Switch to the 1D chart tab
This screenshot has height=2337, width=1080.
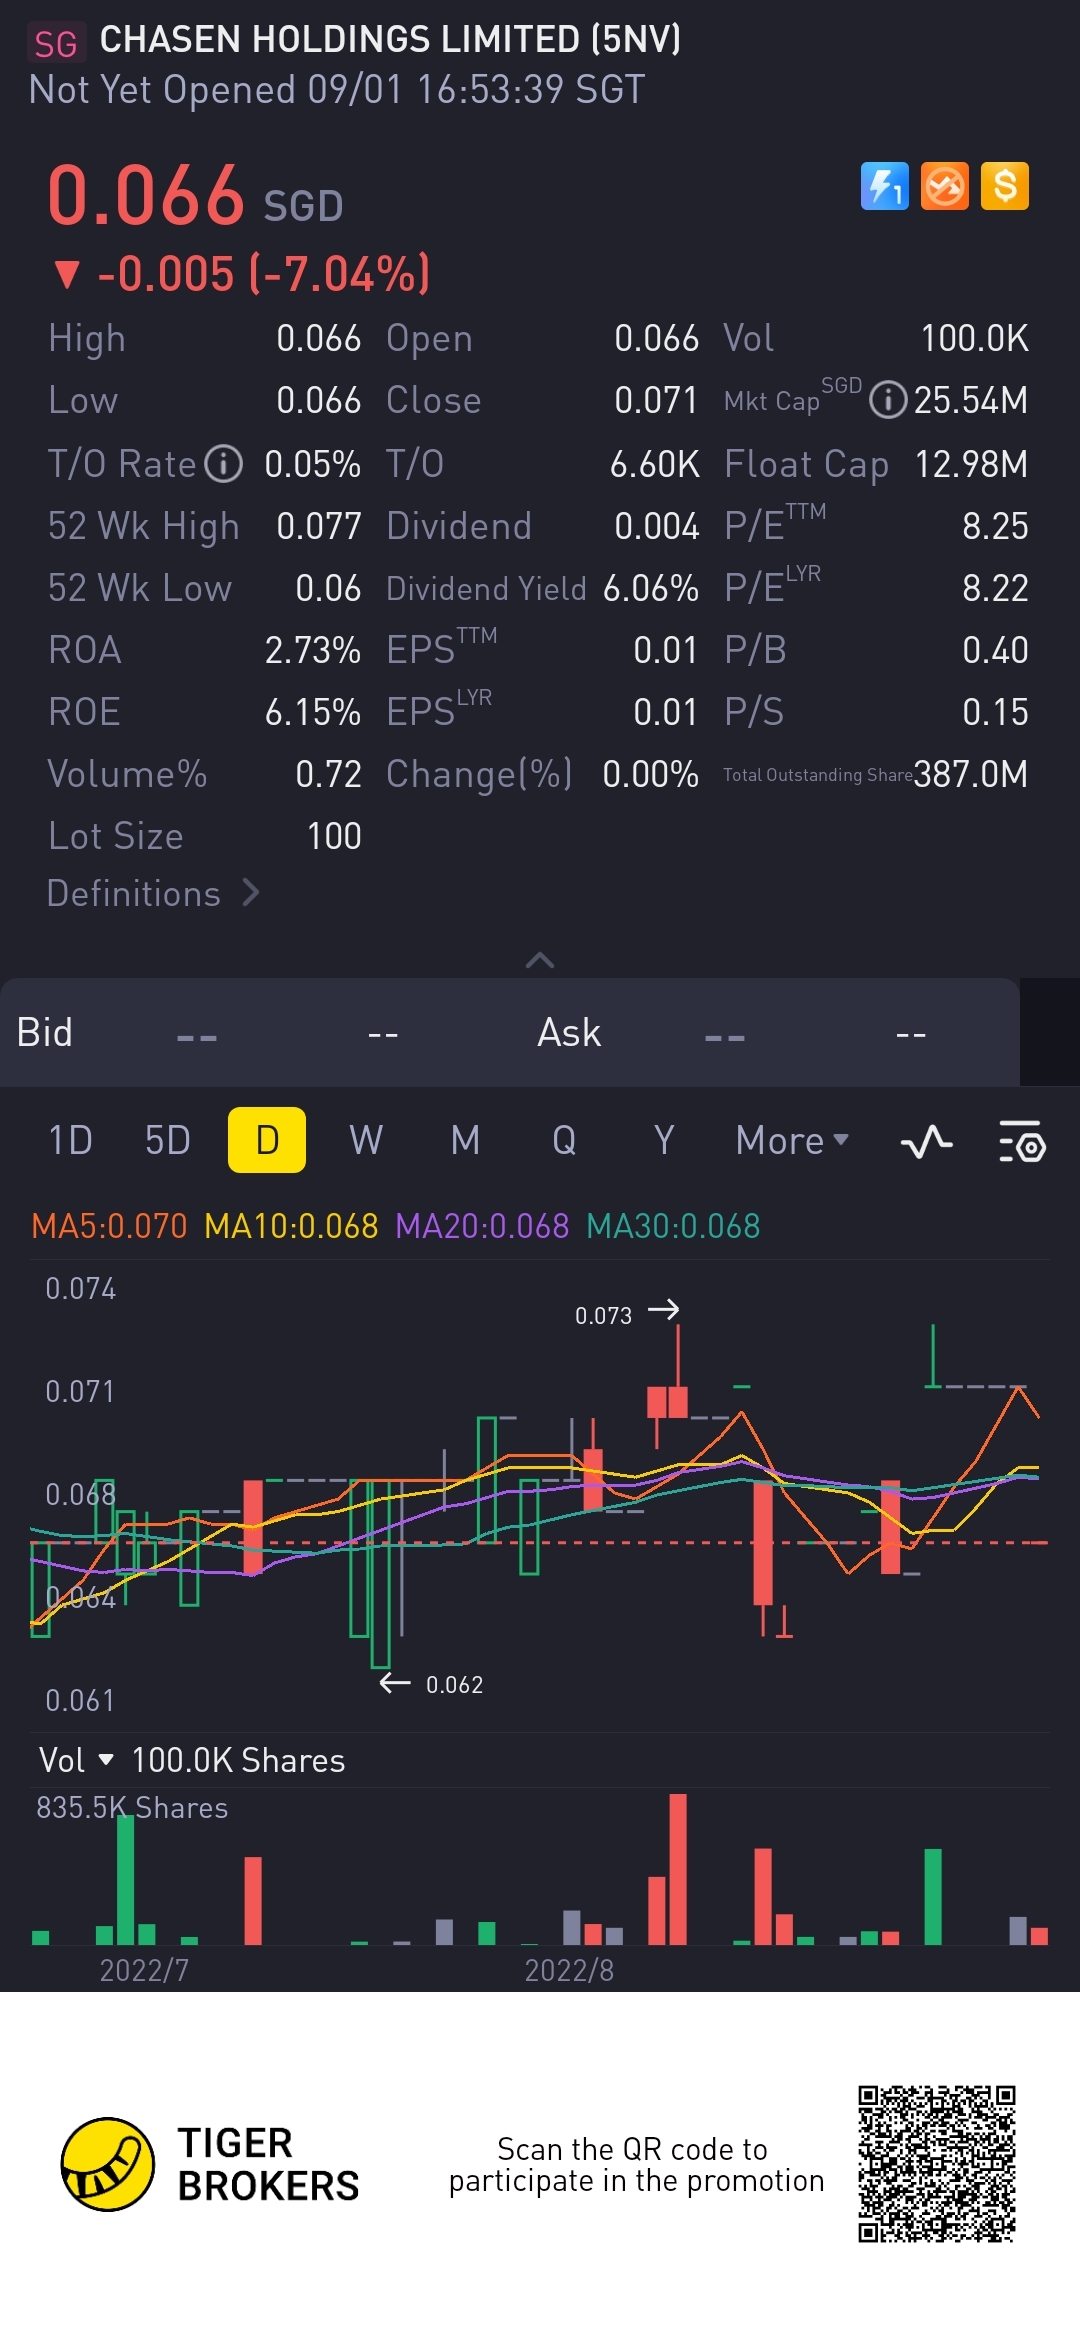click(70, 1141)
